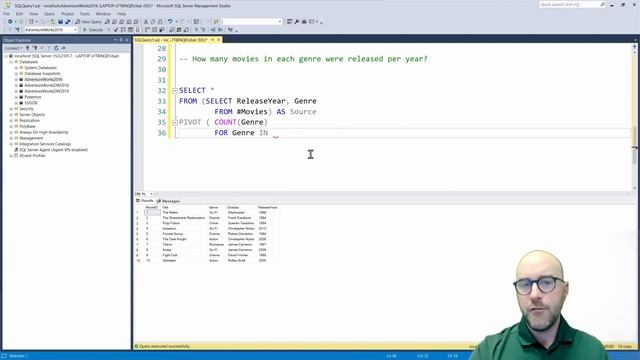This screenshot has width=640, height=360.
Task: Open the Connect dropdown in Object Explorer
Action: point(13,48)
